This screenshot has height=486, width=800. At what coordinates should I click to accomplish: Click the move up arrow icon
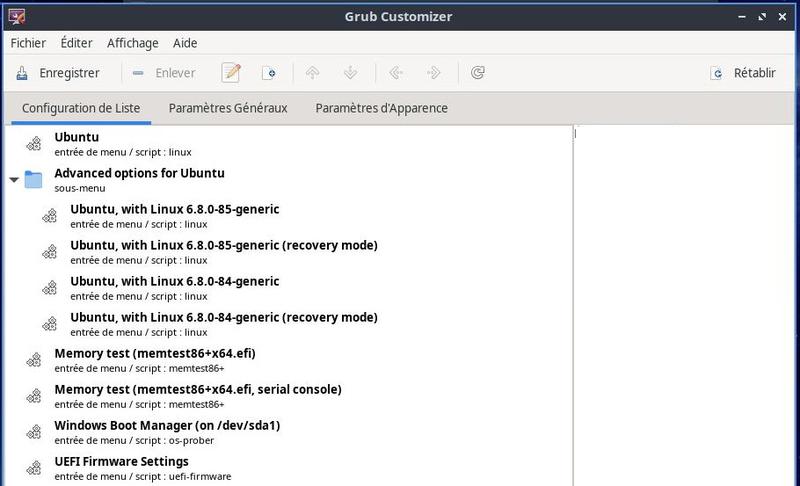[313, 73]
